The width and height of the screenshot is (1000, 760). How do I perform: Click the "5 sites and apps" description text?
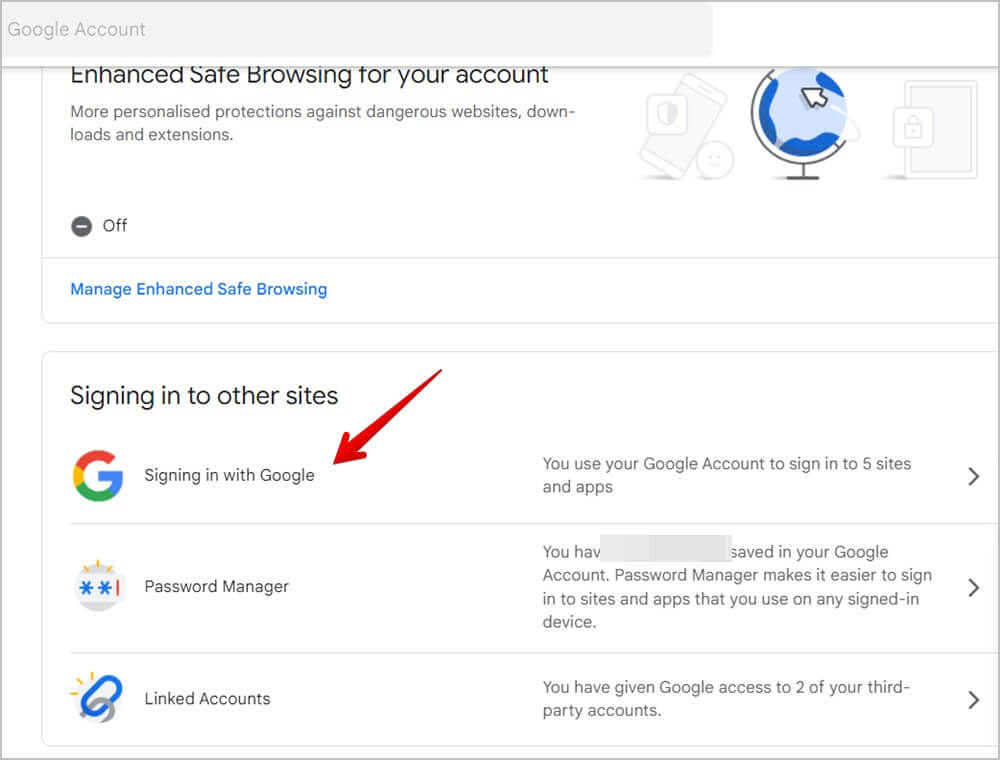[726, 475]
